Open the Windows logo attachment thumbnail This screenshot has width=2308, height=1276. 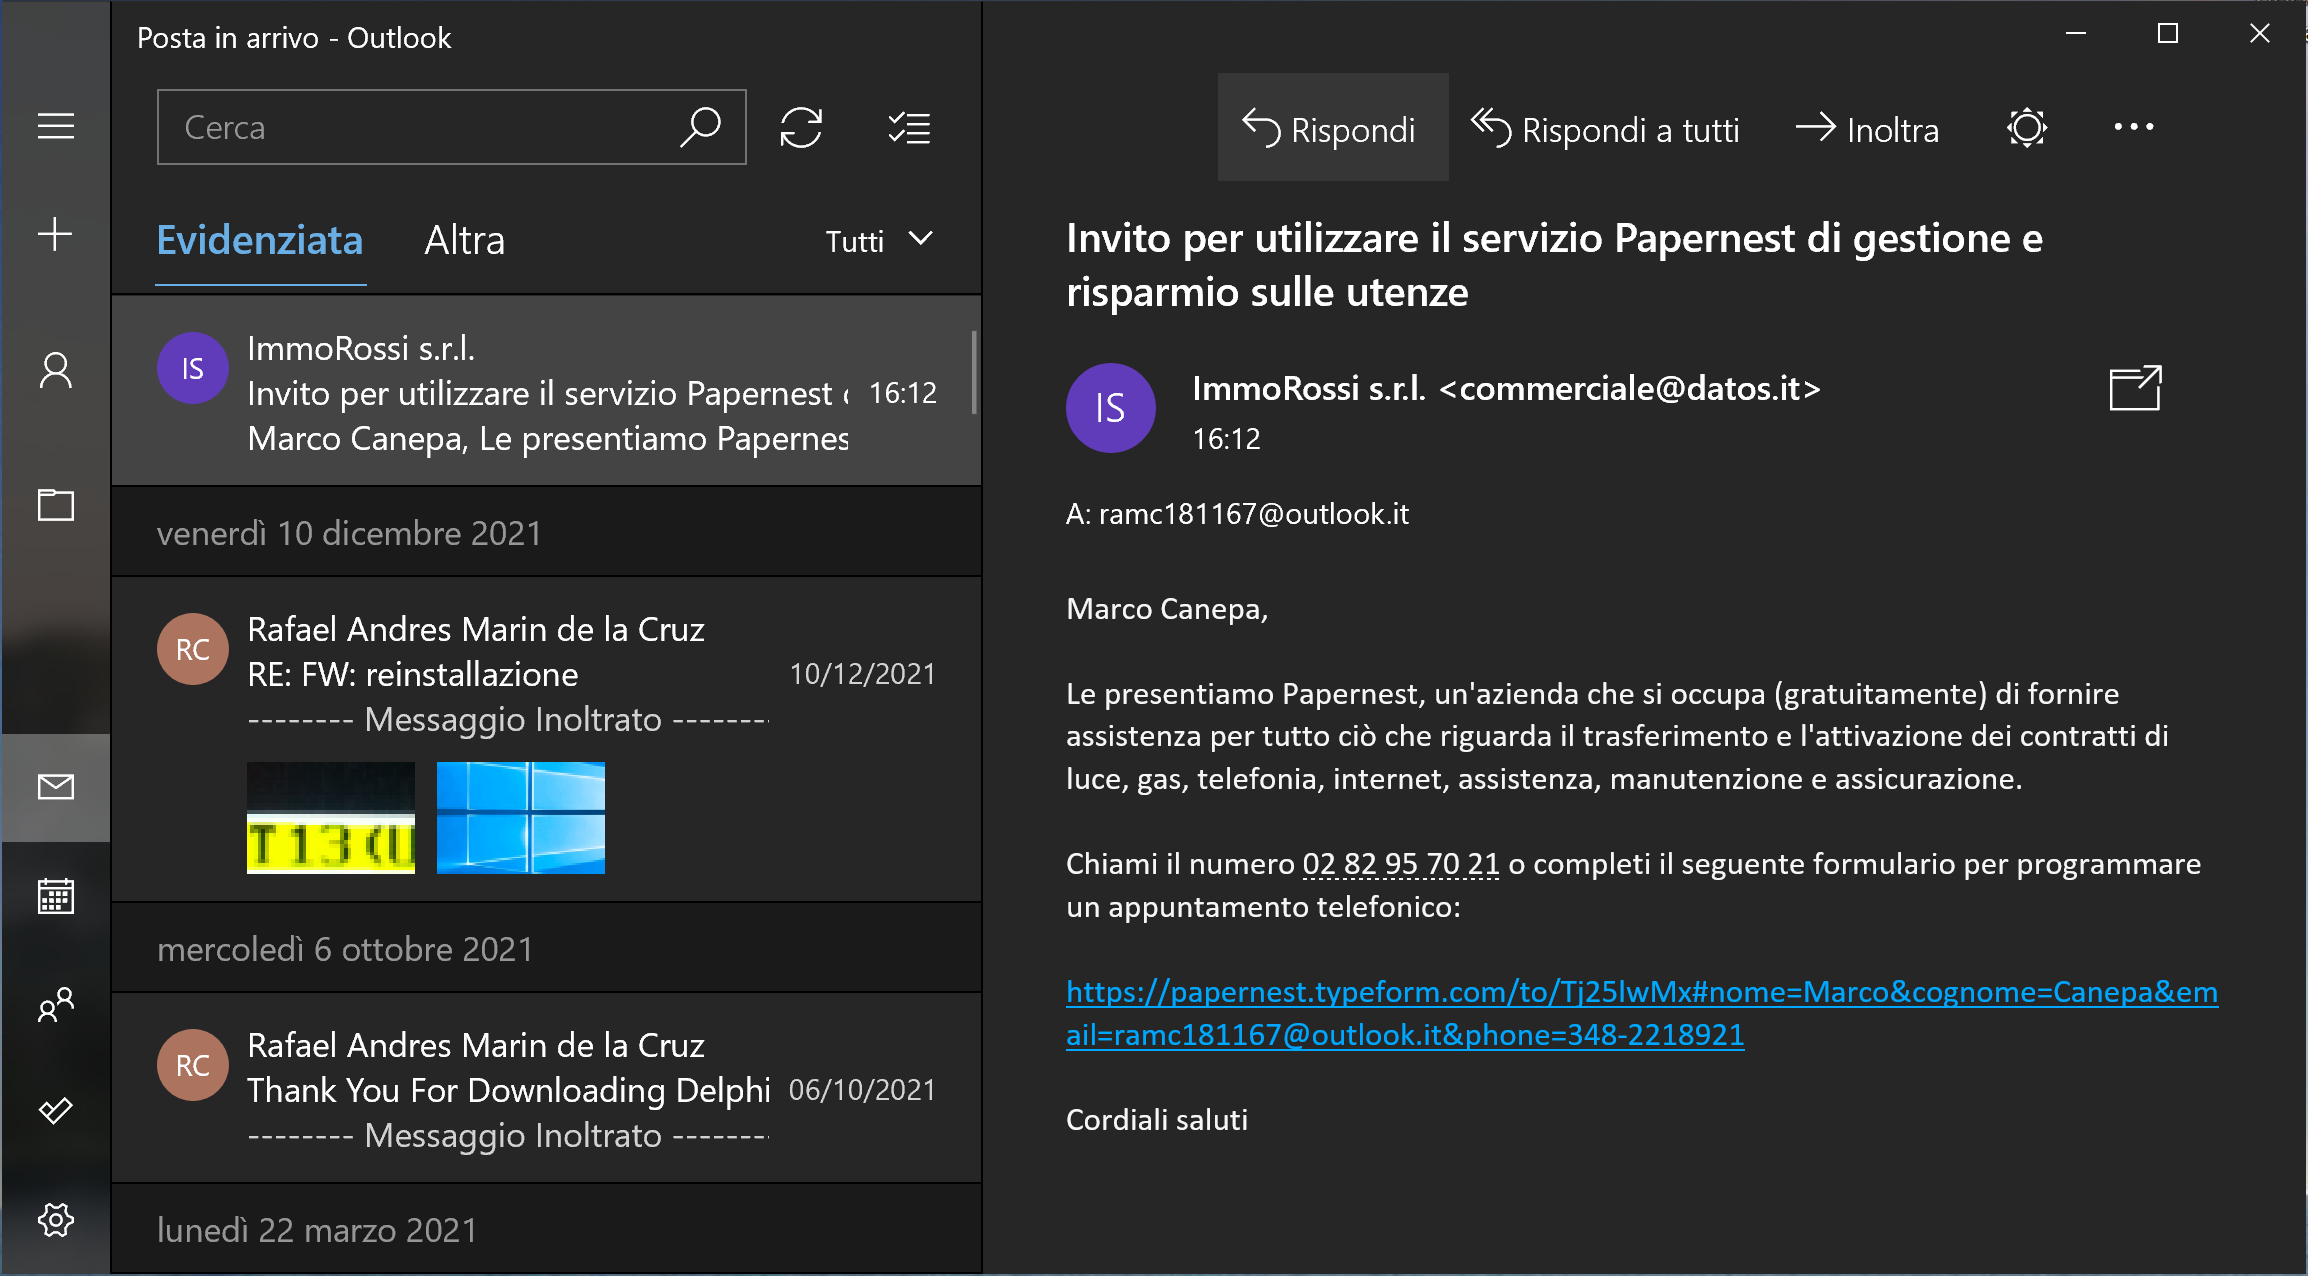[x=521, y=818]
